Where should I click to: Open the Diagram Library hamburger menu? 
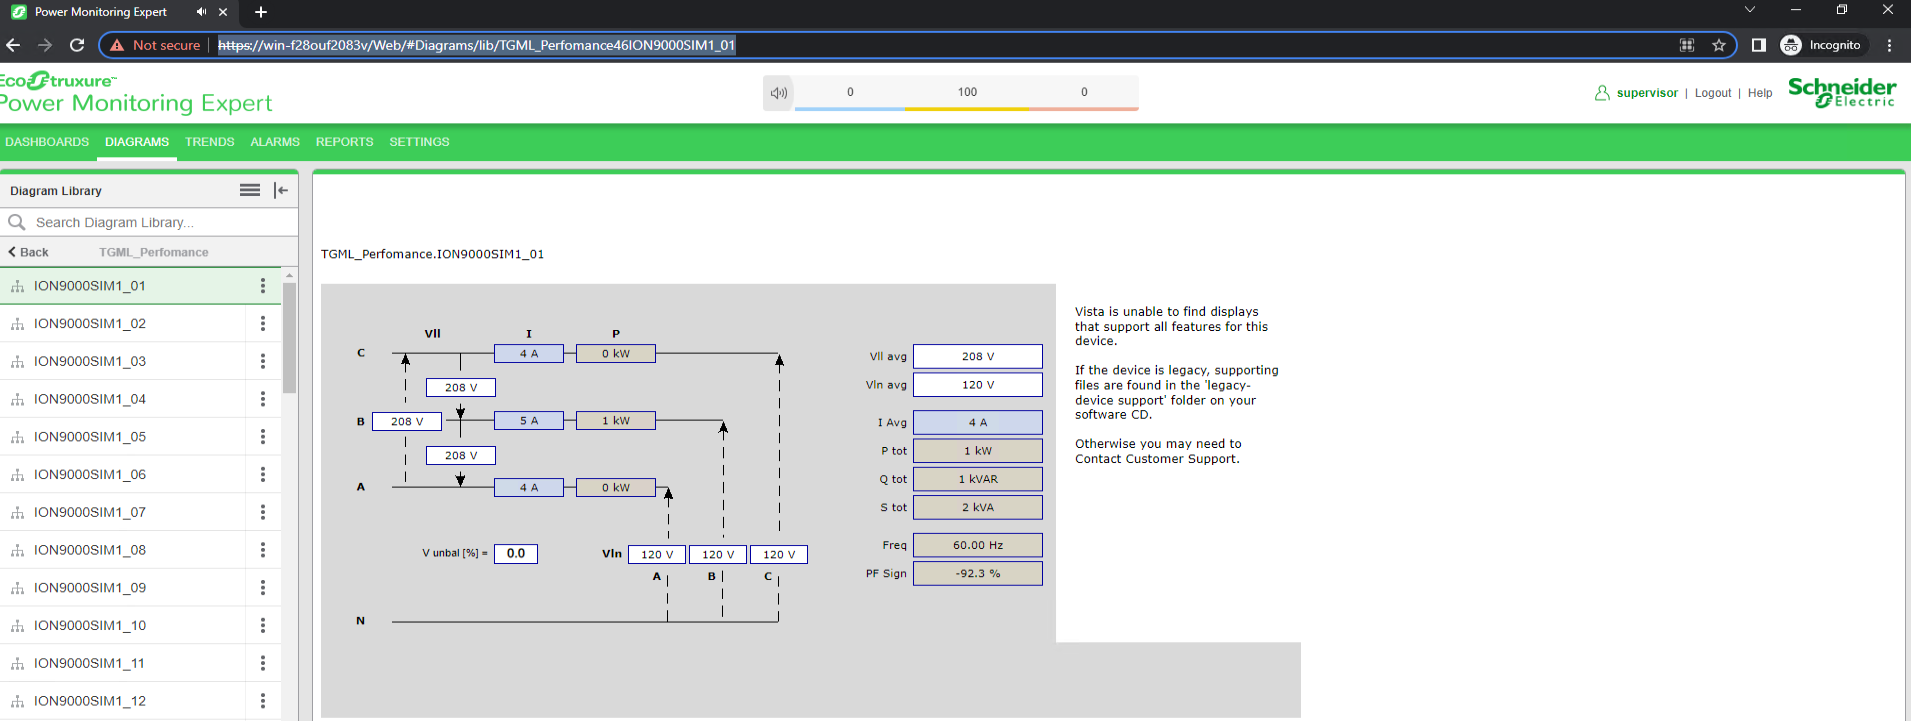point(250,190)
